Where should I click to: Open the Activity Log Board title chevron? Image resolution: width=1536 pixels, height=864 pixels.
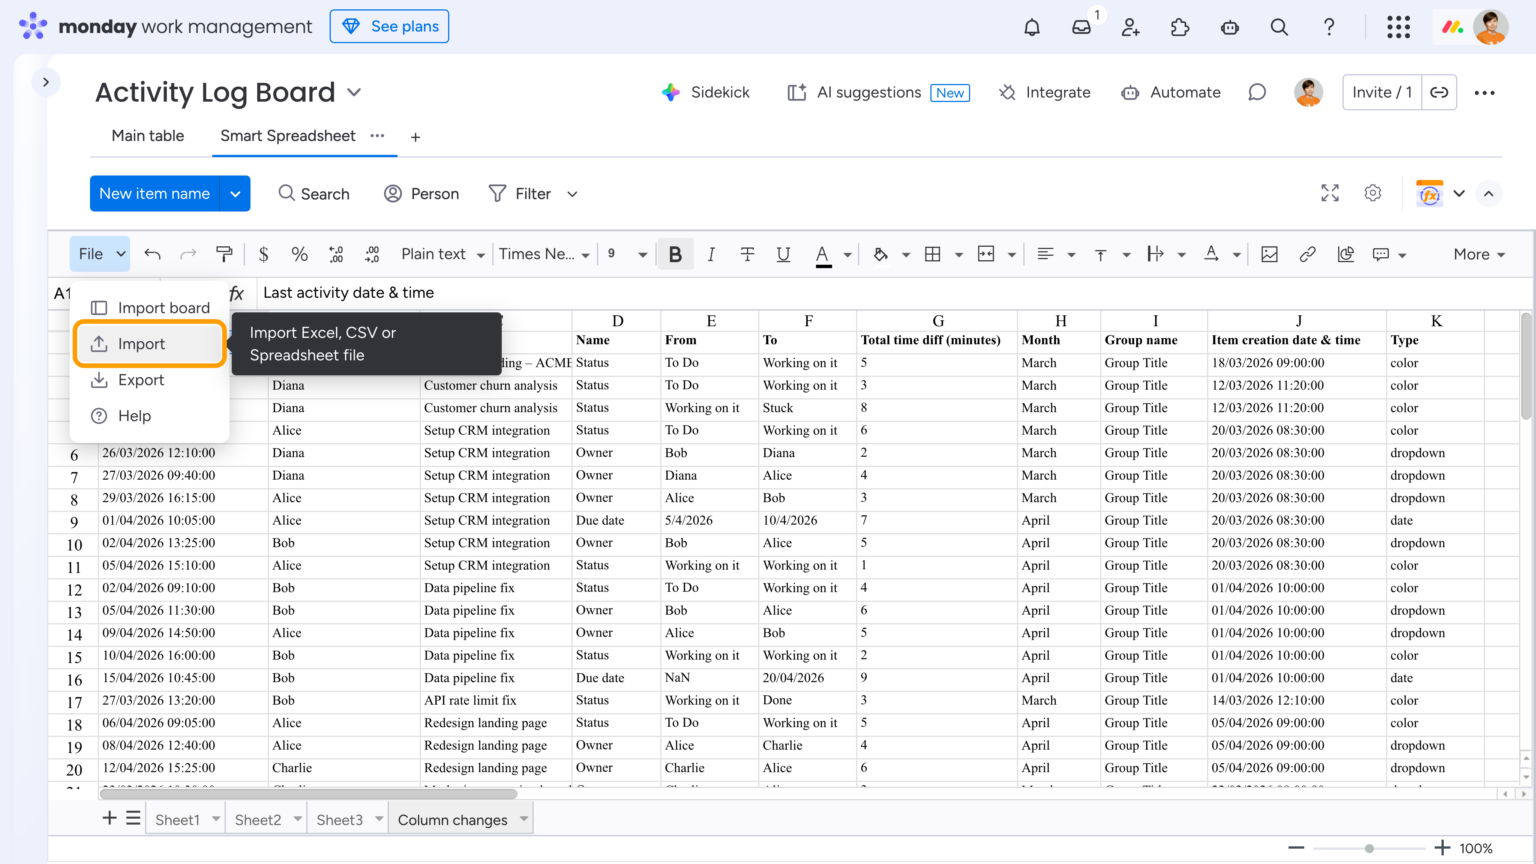[354, 92]
